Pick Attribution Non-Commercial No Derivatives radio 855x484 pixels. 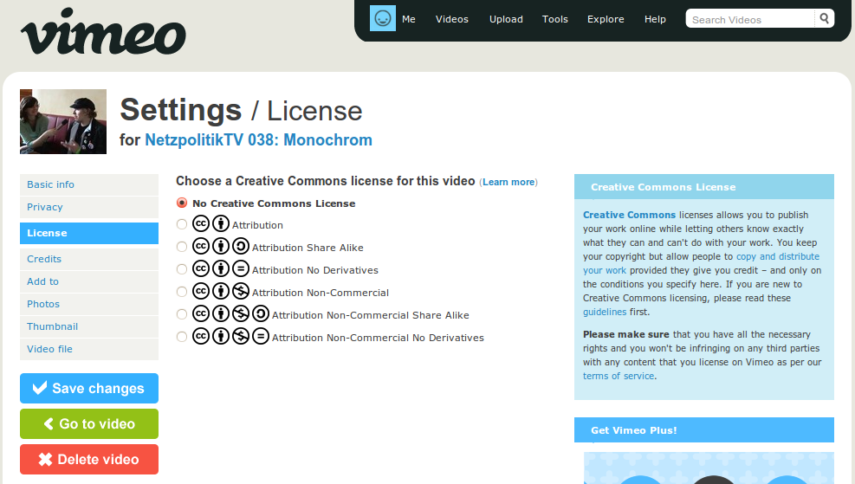pyautogui.click(x=182, y=337)
